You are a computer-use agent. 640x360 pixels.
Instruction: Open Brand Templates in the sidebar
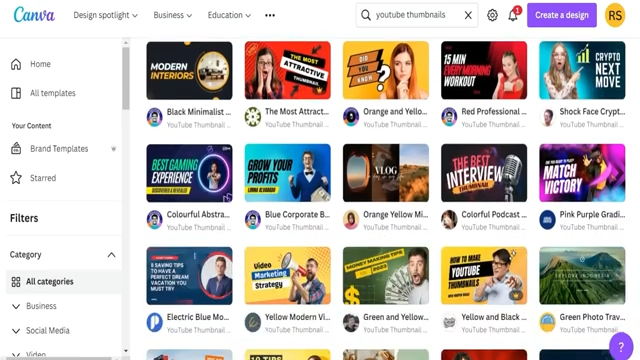59,149
